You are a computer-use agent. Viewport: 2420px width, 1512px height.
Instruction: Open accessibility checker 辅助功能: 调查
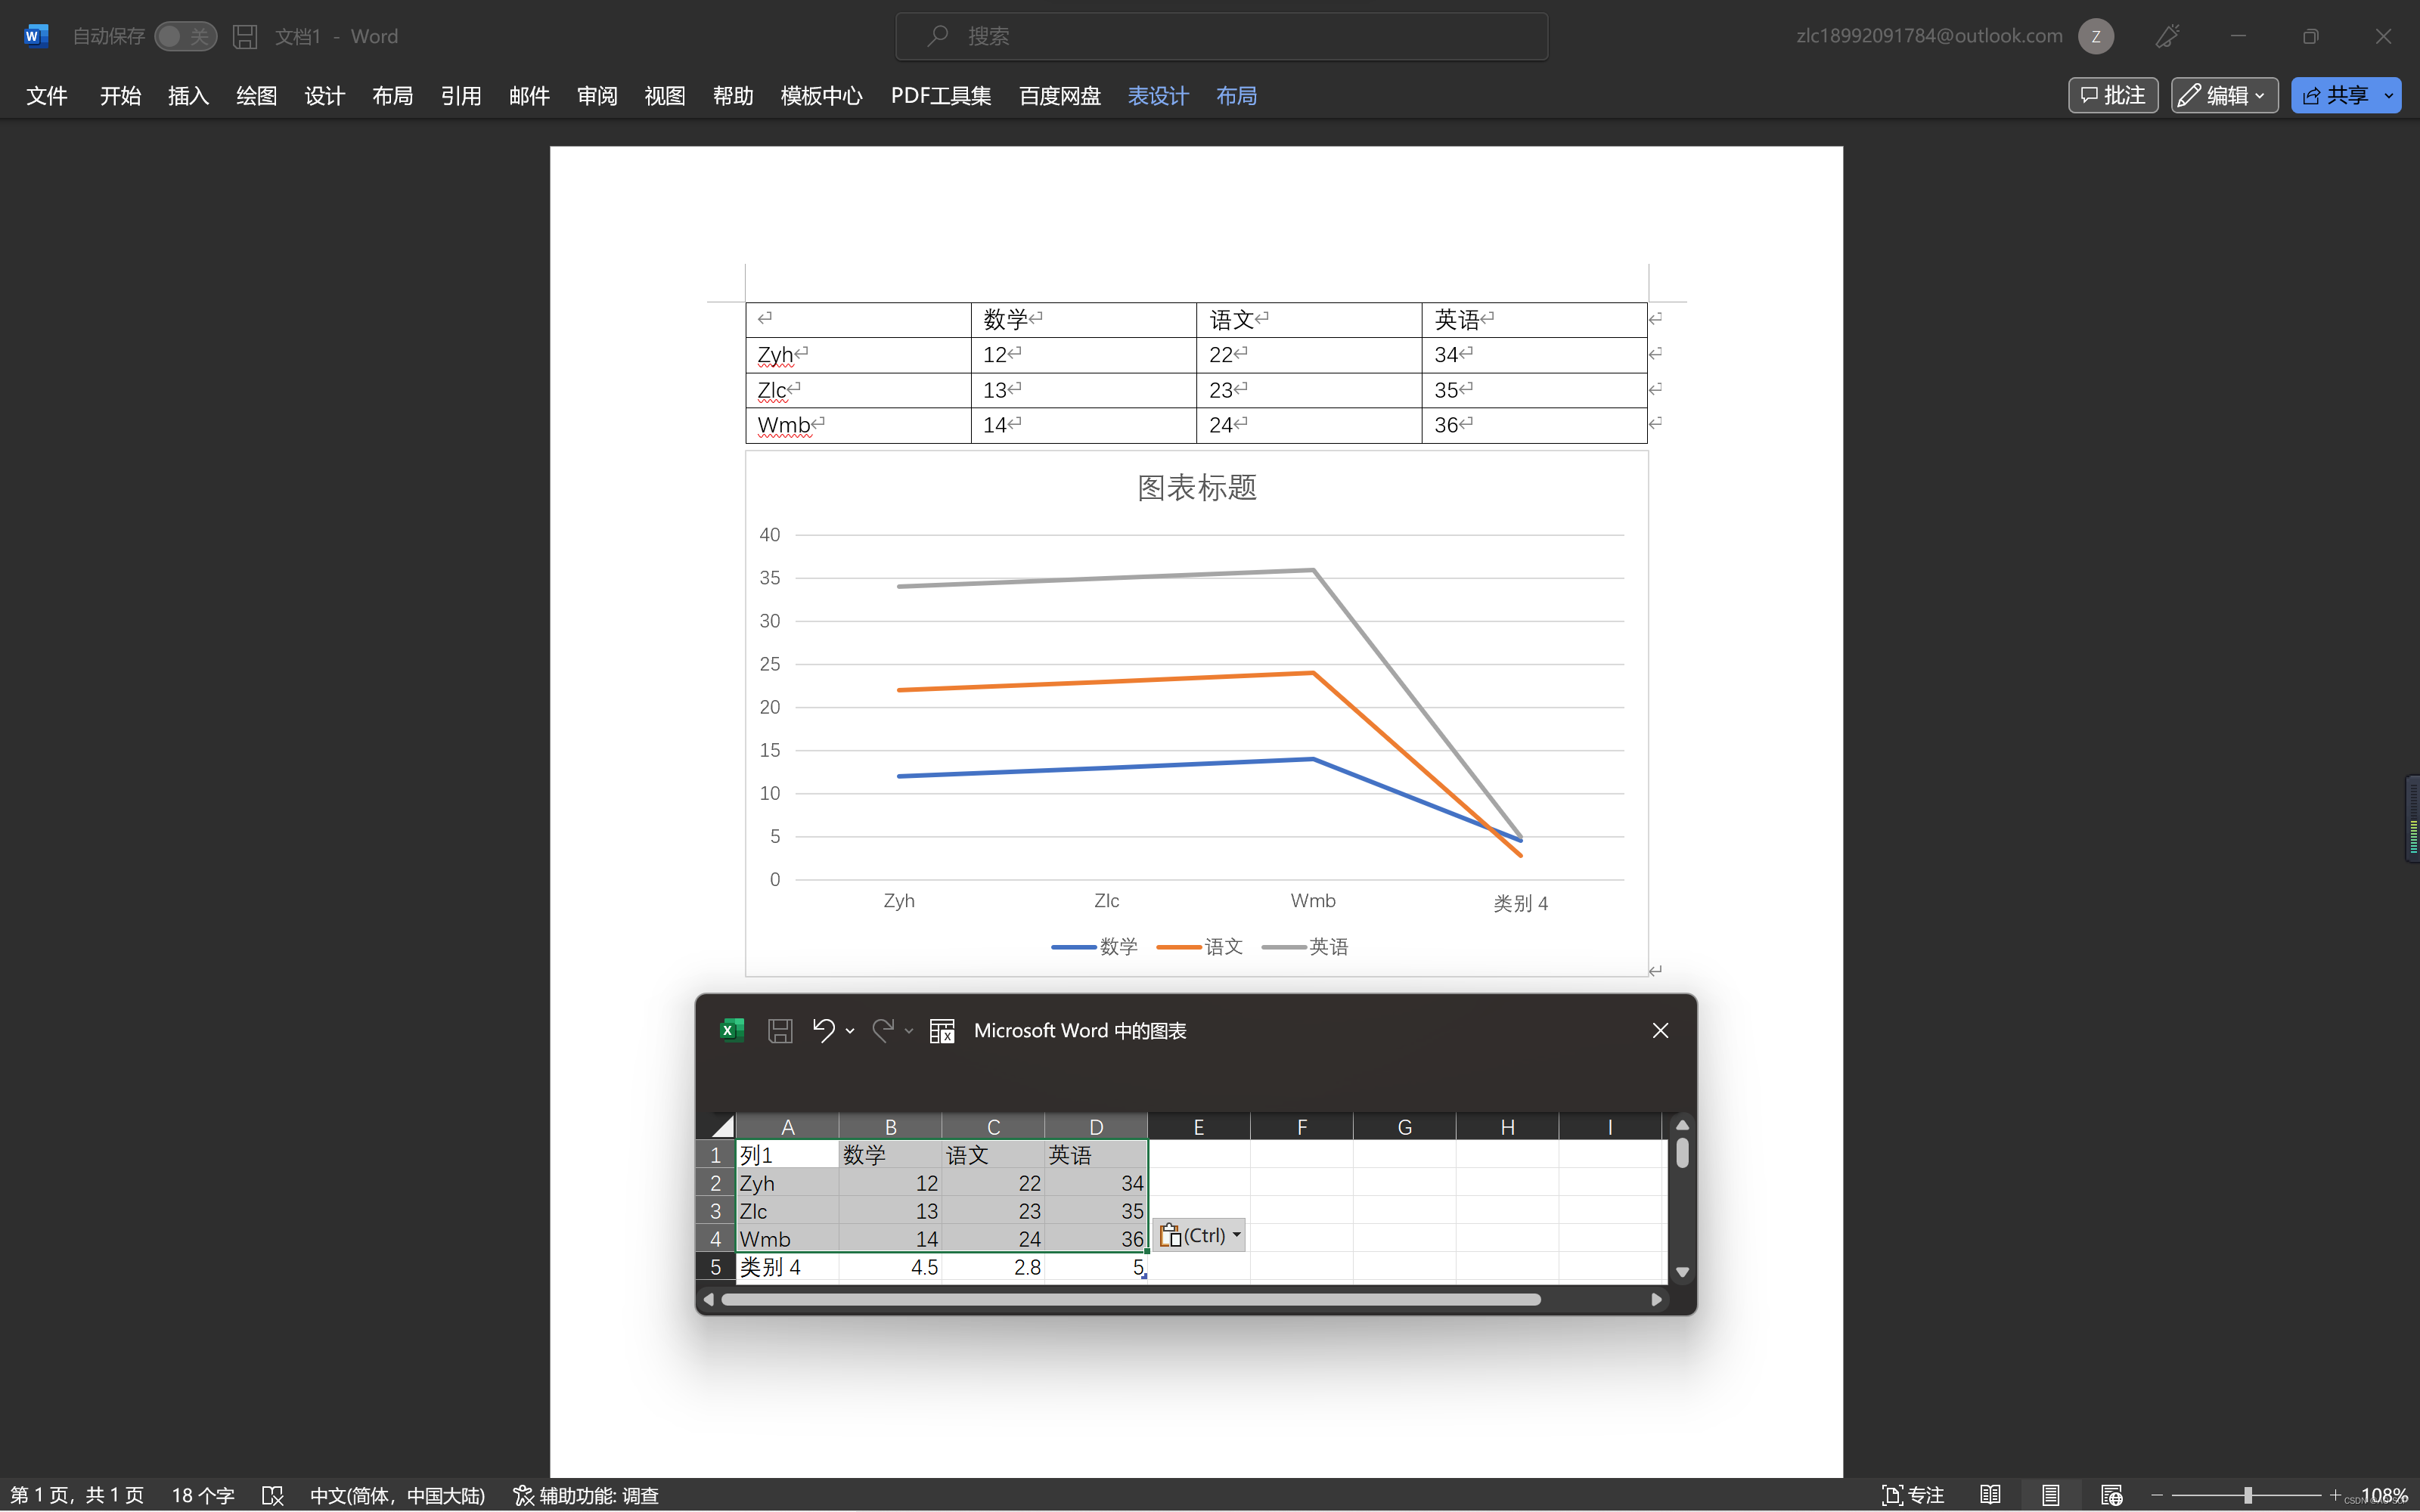pos(586,1495)
